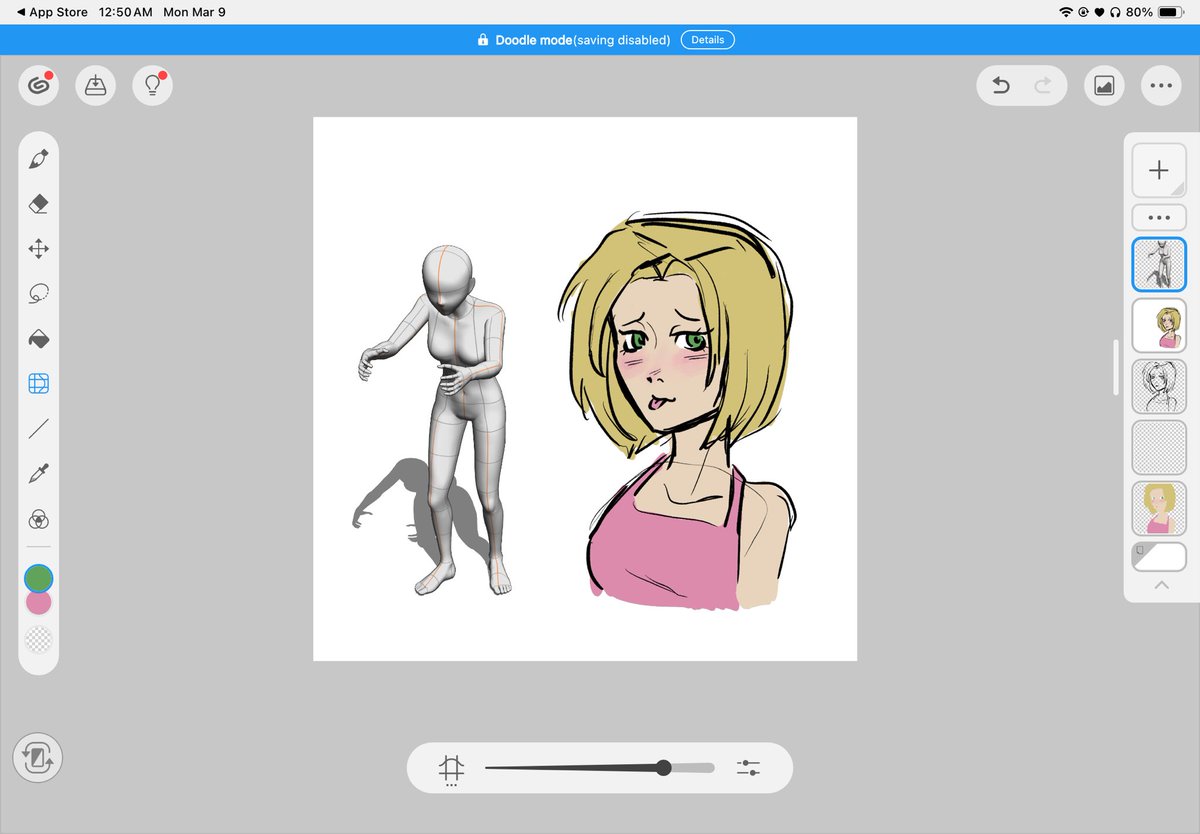Screen dimensions: 1200x834
Task: Select the Pen tool
Action: tap(39, 159)
